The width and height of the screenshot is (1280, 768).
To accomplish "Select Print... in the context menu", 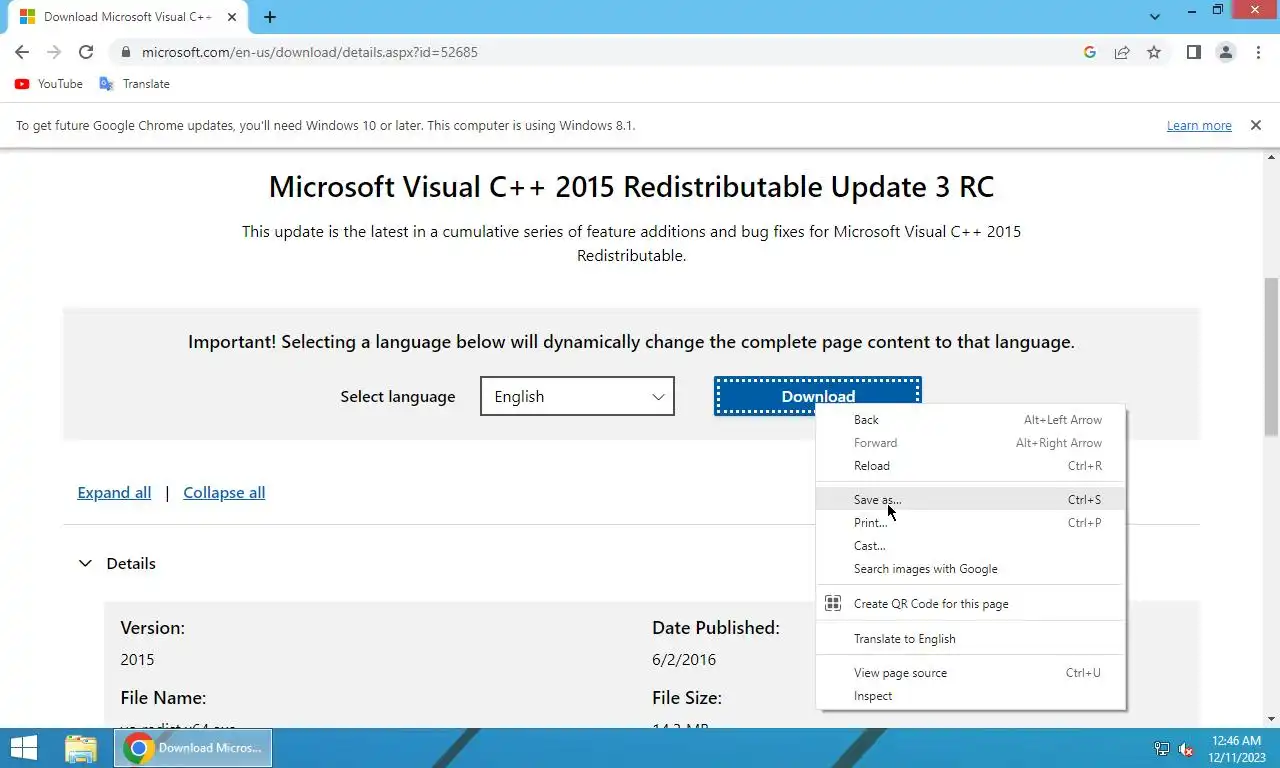I will pyautogui.click(x=971, y=523).
